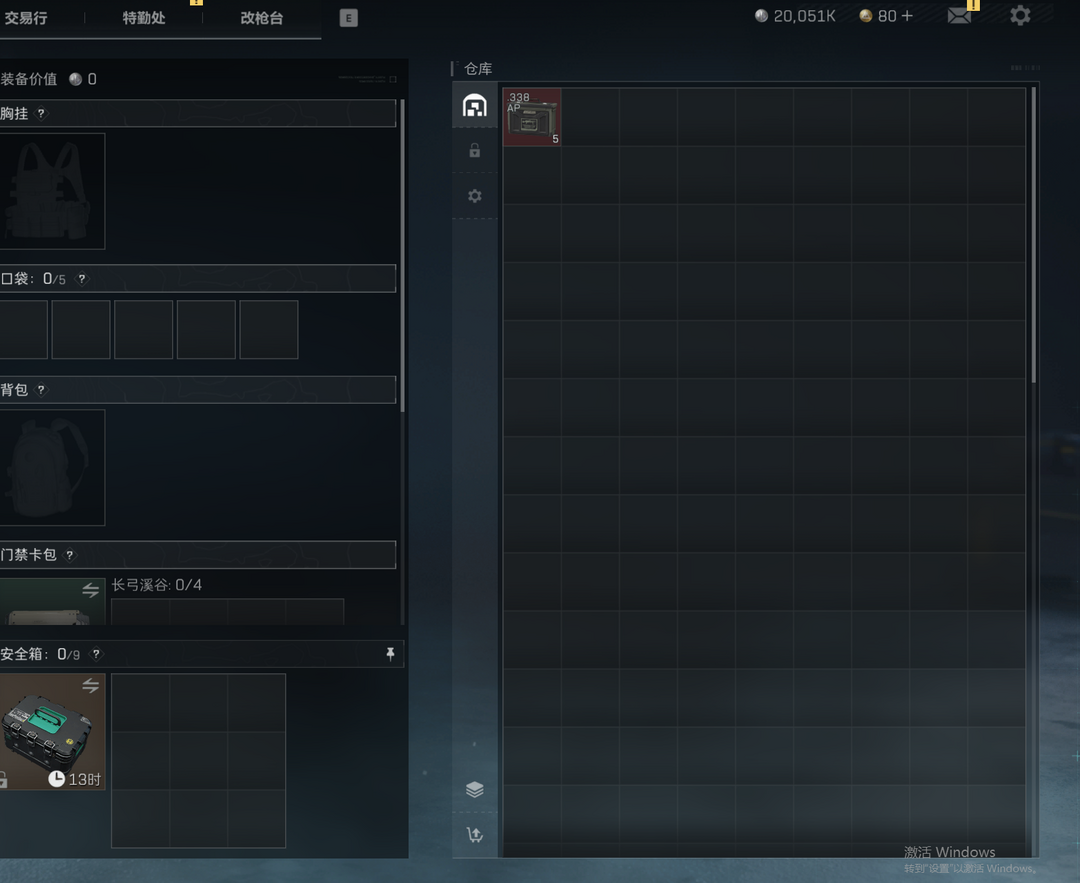1080x883 pixels.
Task: Go to the 改枪台 tab
Action: coord(262,18)
